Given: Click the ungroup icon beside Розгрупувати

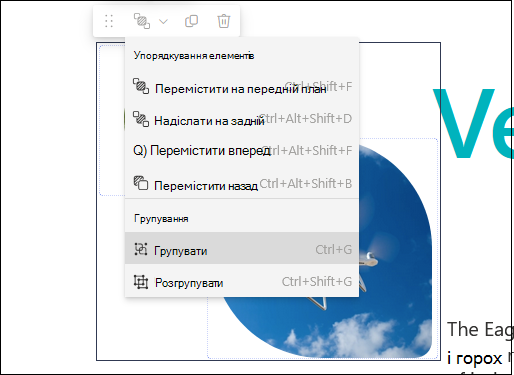Looking at the screenshot, I should pos(141,282).
